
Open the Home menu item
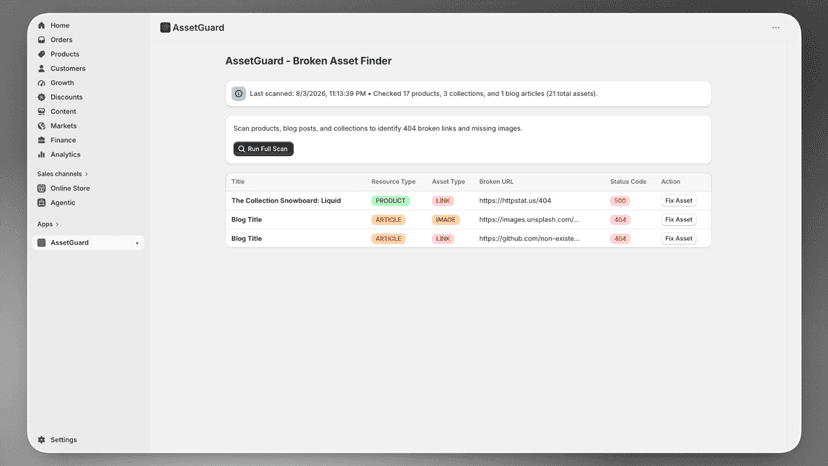(x=60, y=25)
